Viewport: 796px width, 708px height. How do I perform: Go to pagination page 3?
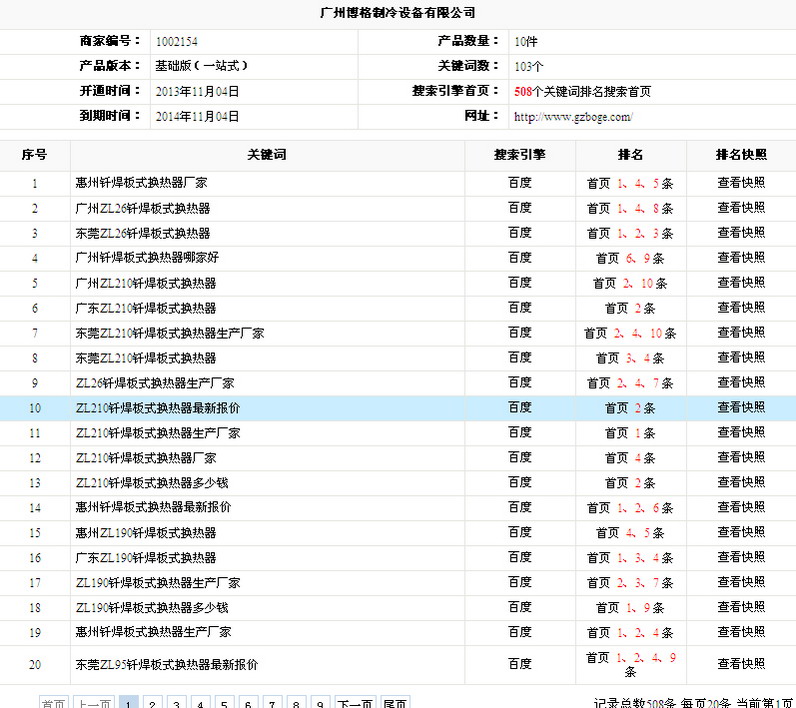(x=176, y=703)
